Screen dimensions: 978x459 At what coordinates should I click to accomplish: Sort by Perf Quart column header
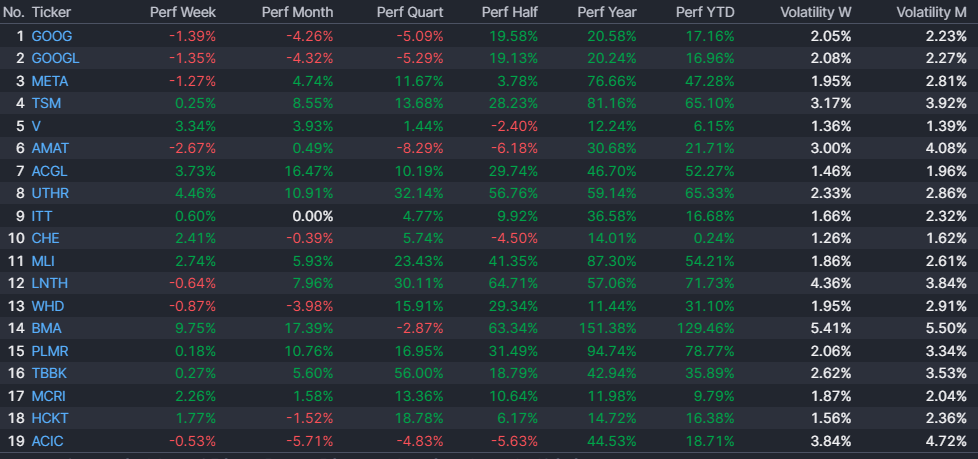click(x=410, y=12)
